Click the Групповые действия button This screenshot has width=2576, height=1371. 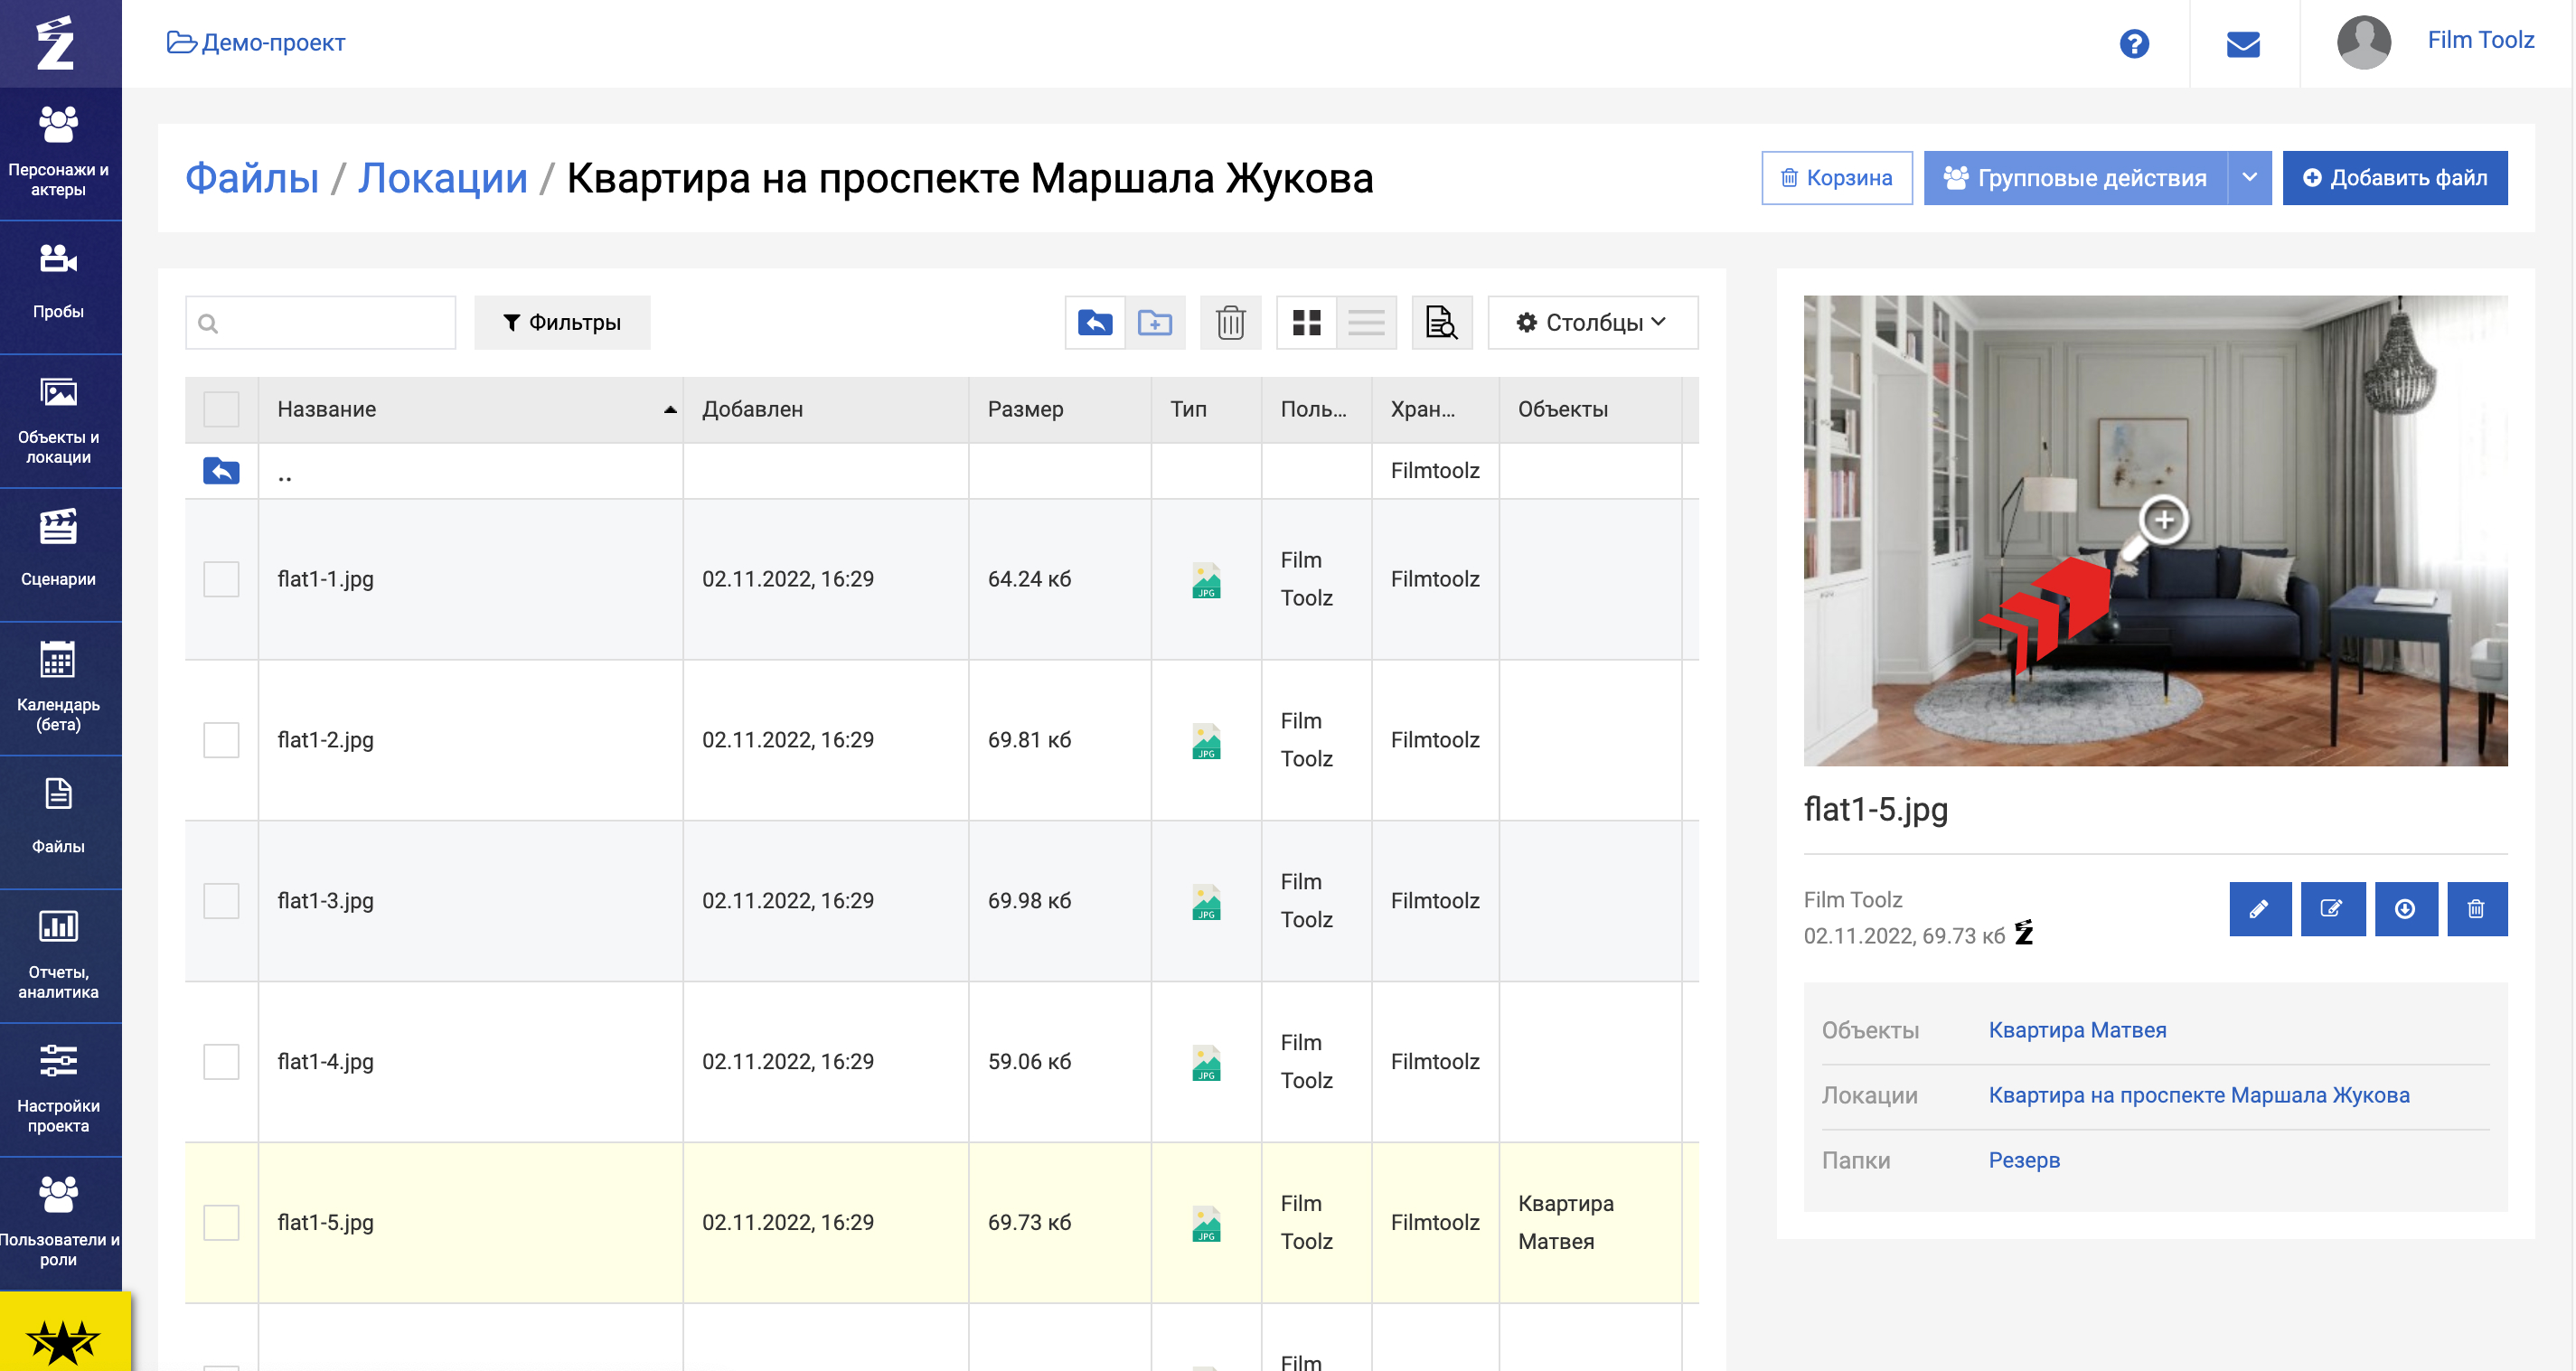click(x=2076, y=178)
